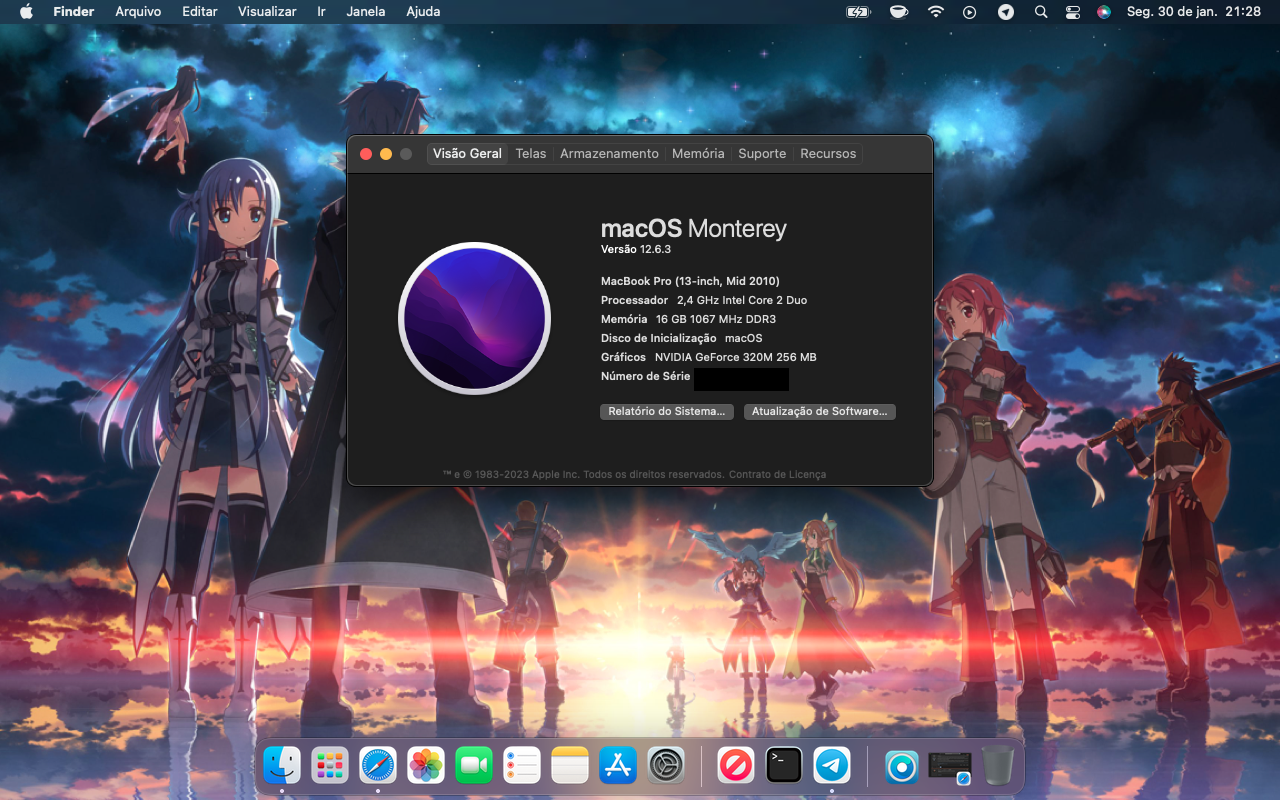Click the macOS Monterey title
The height and width of the screenshot is (800, 1280).
click(694, 228)
